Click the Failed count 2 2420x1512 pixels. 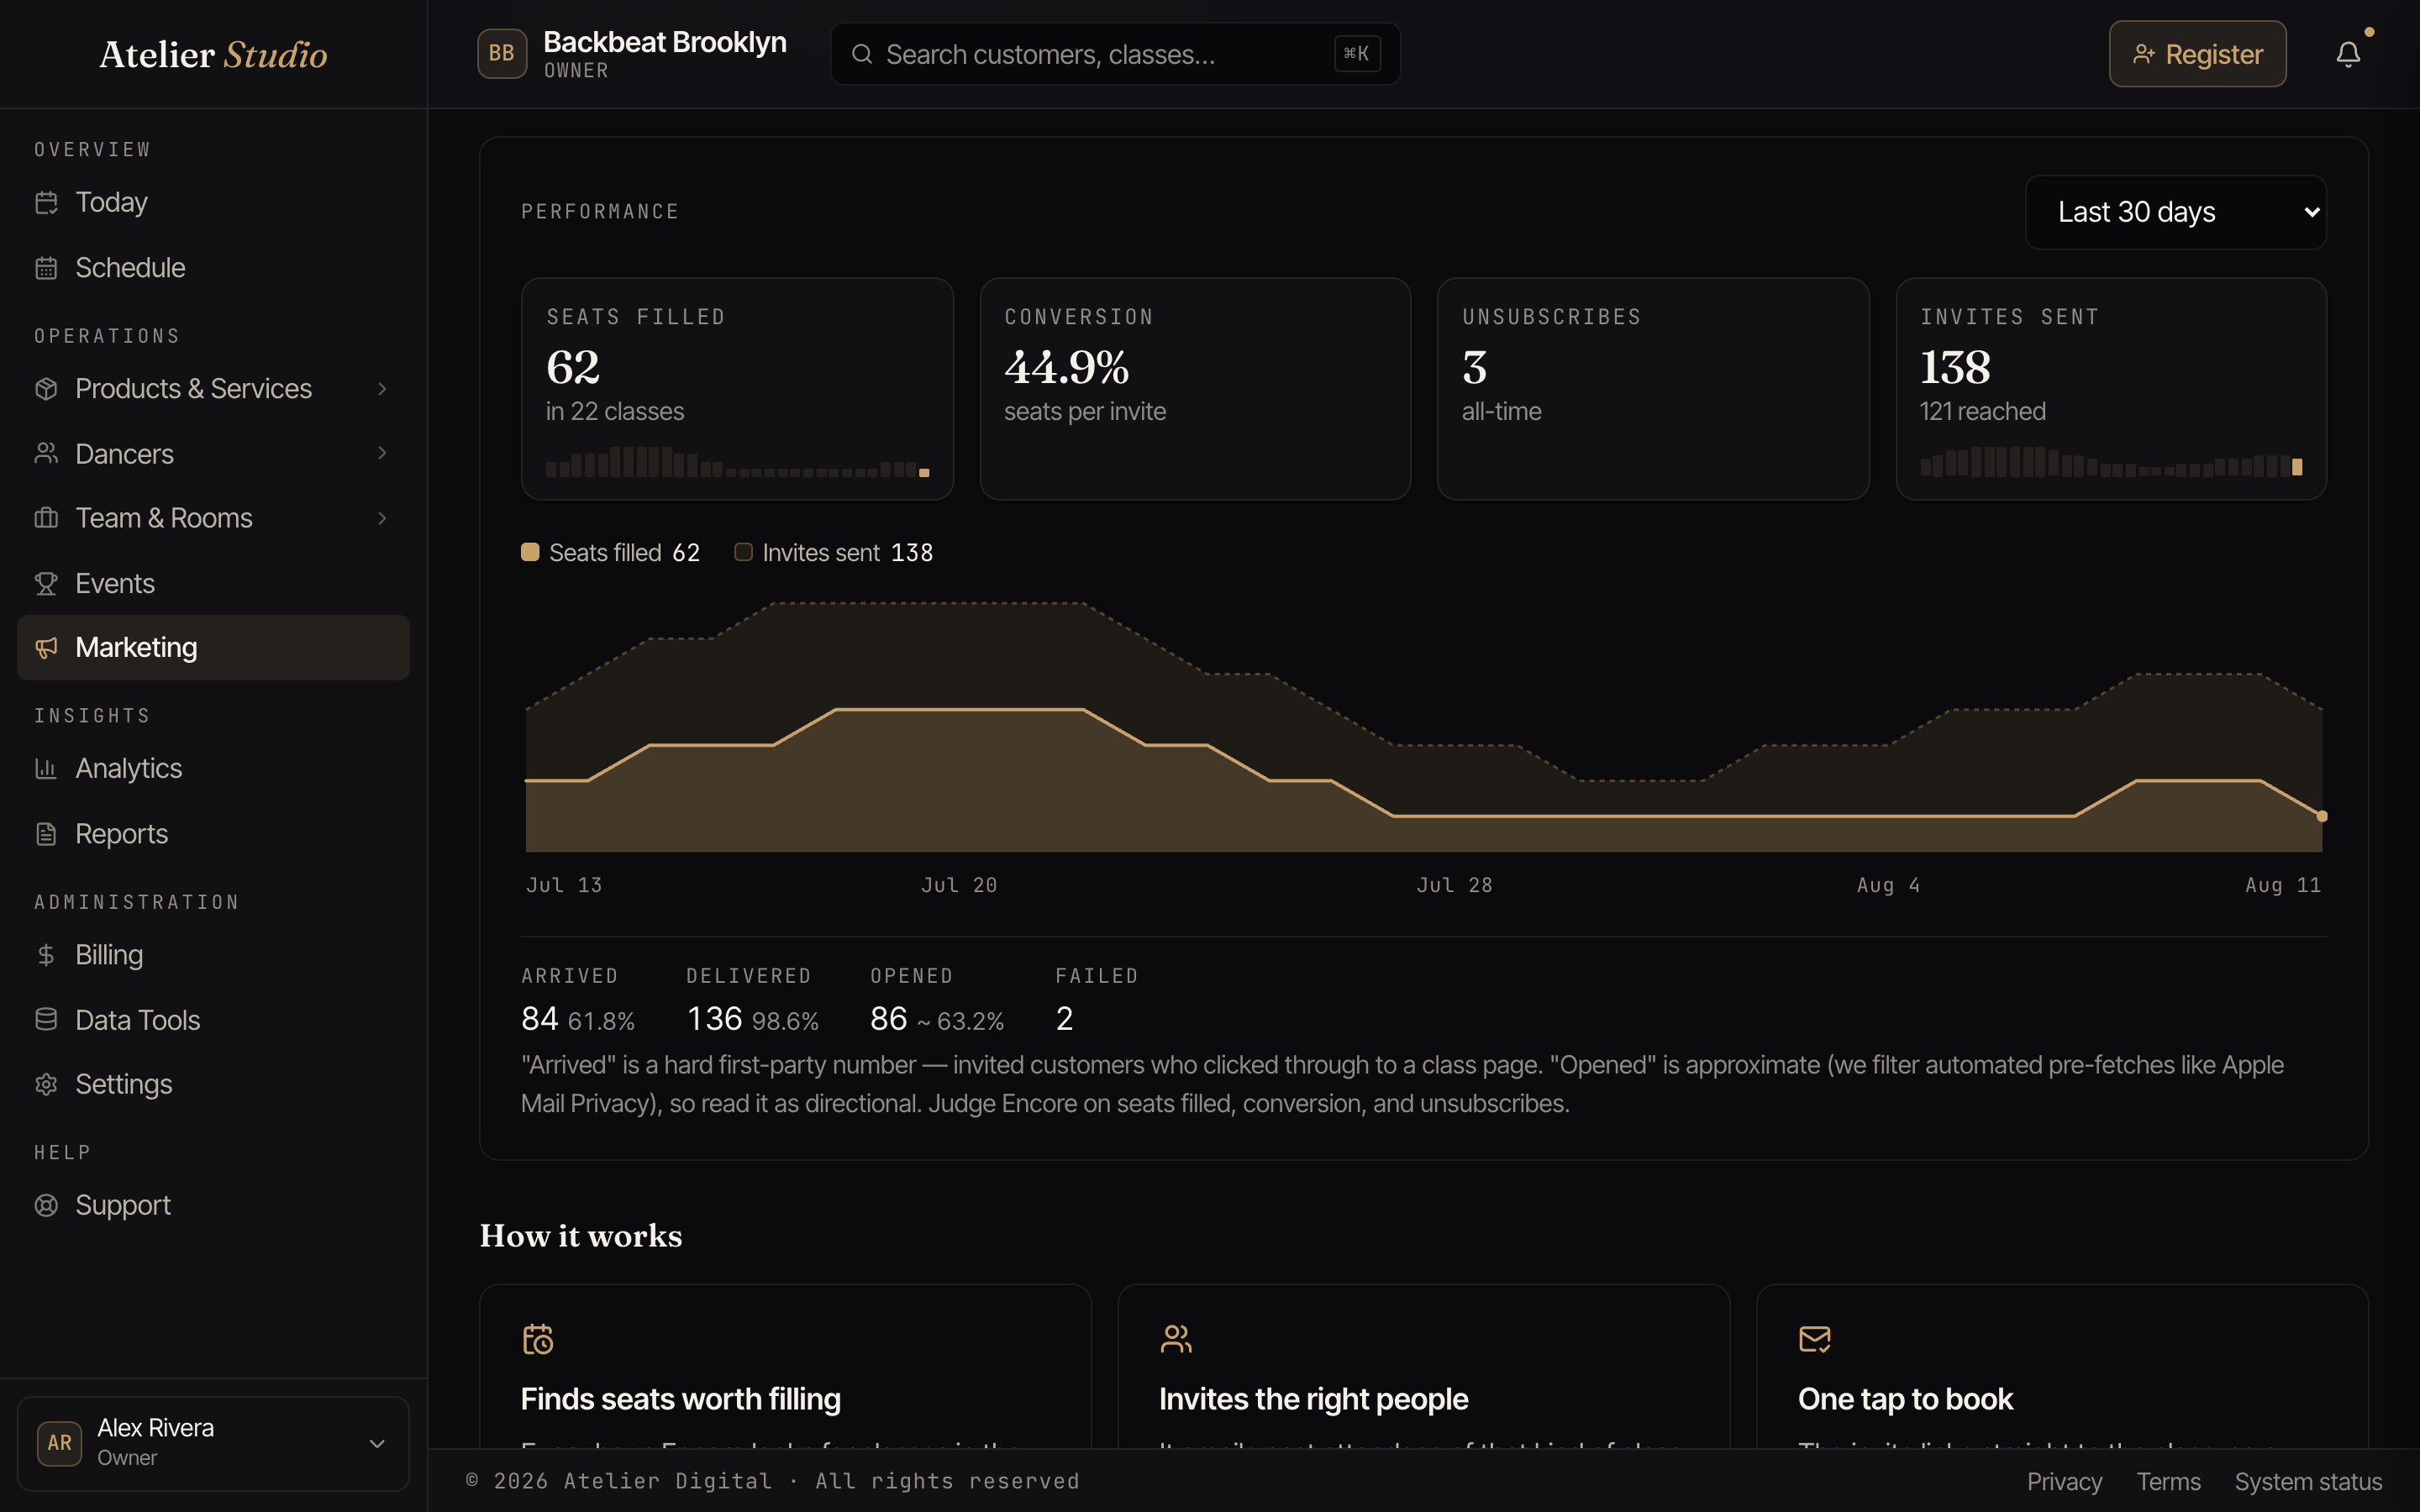pos(1064,1019)
